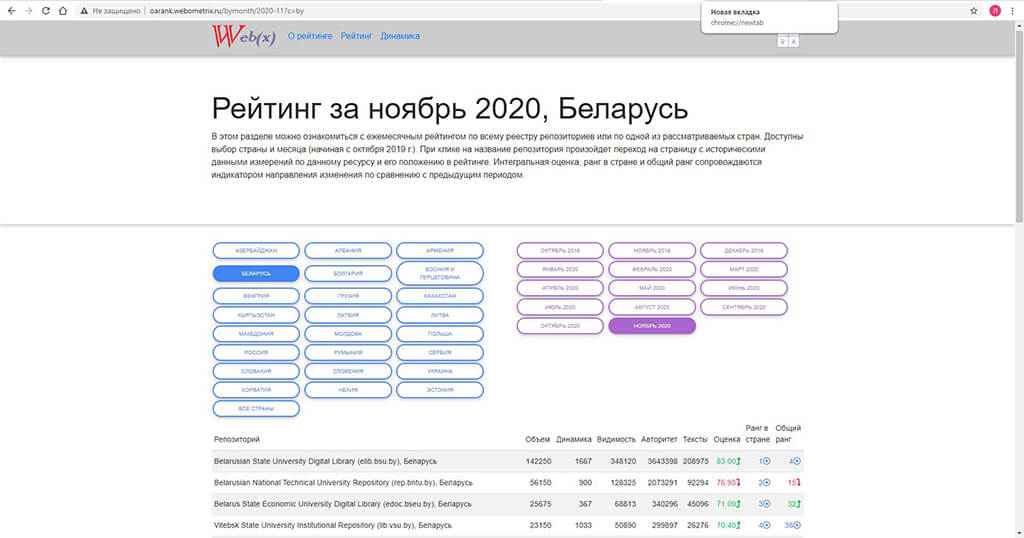Open the browser home page icon
Viewport: 1024px width, 538px height.
63,10
